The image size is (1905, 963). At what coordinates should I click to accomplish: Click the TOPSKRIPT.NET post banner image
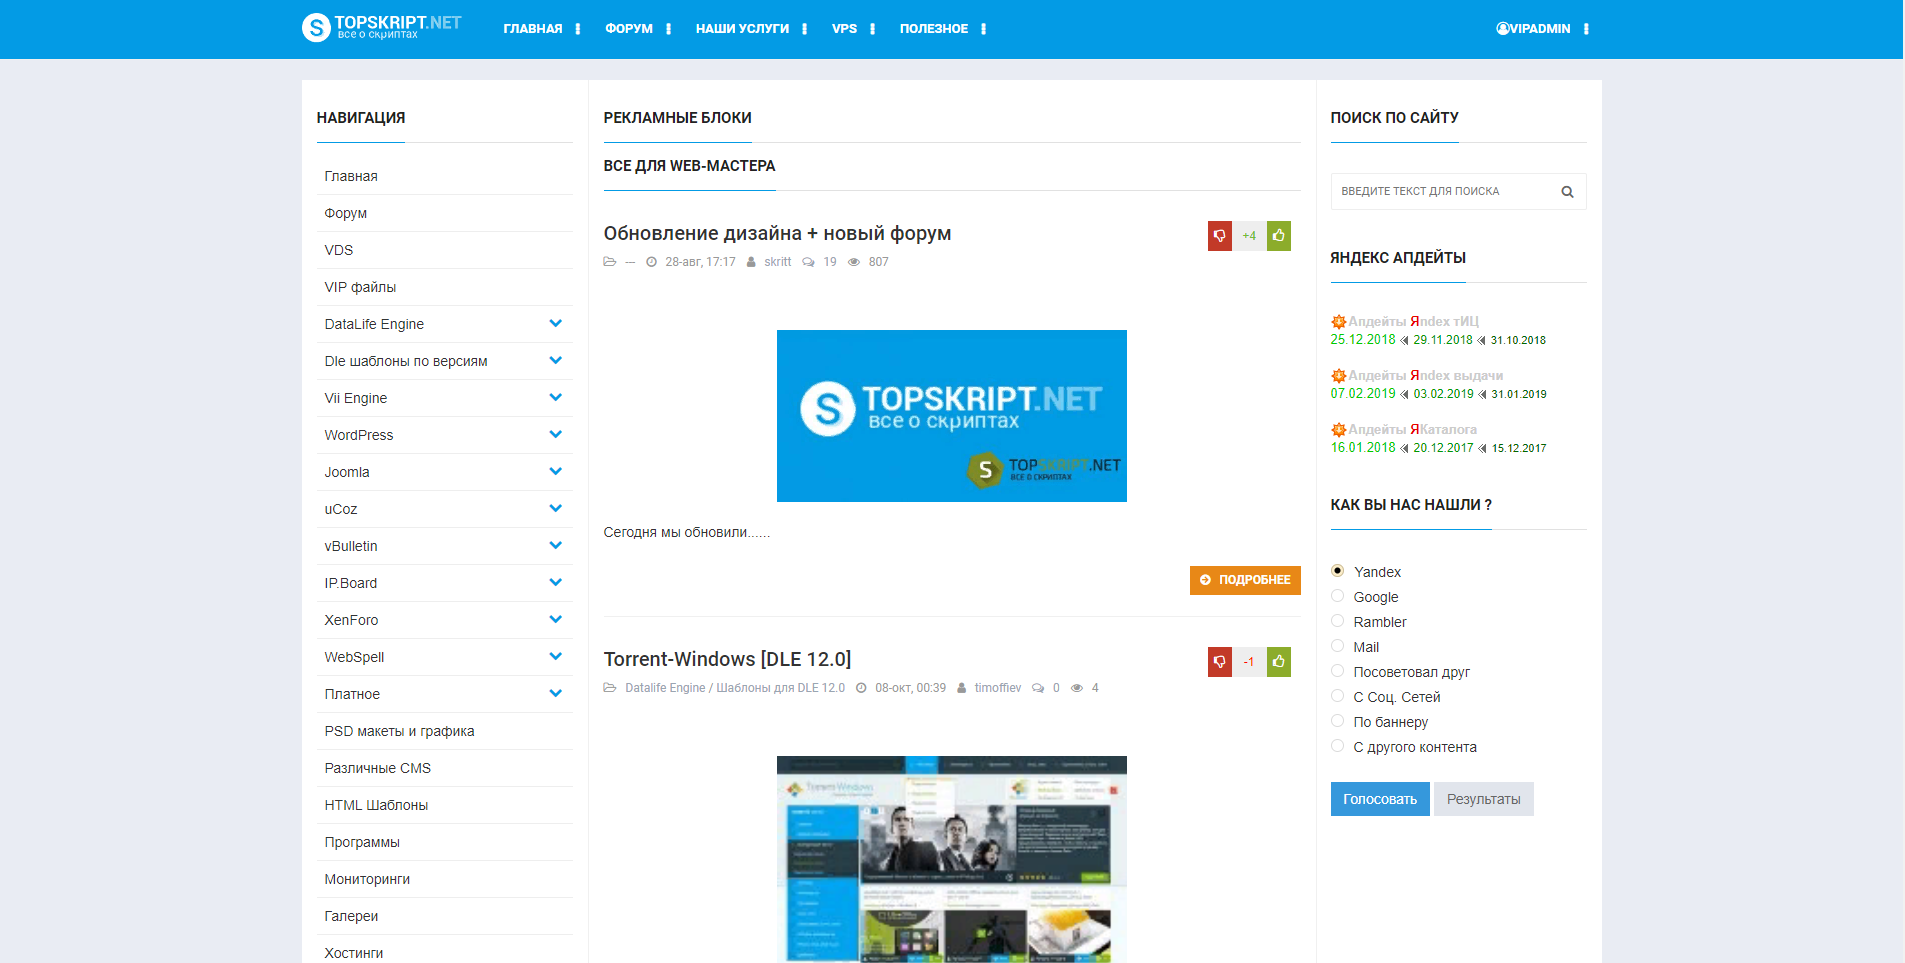pyautogui.click(x=952, y=416)
